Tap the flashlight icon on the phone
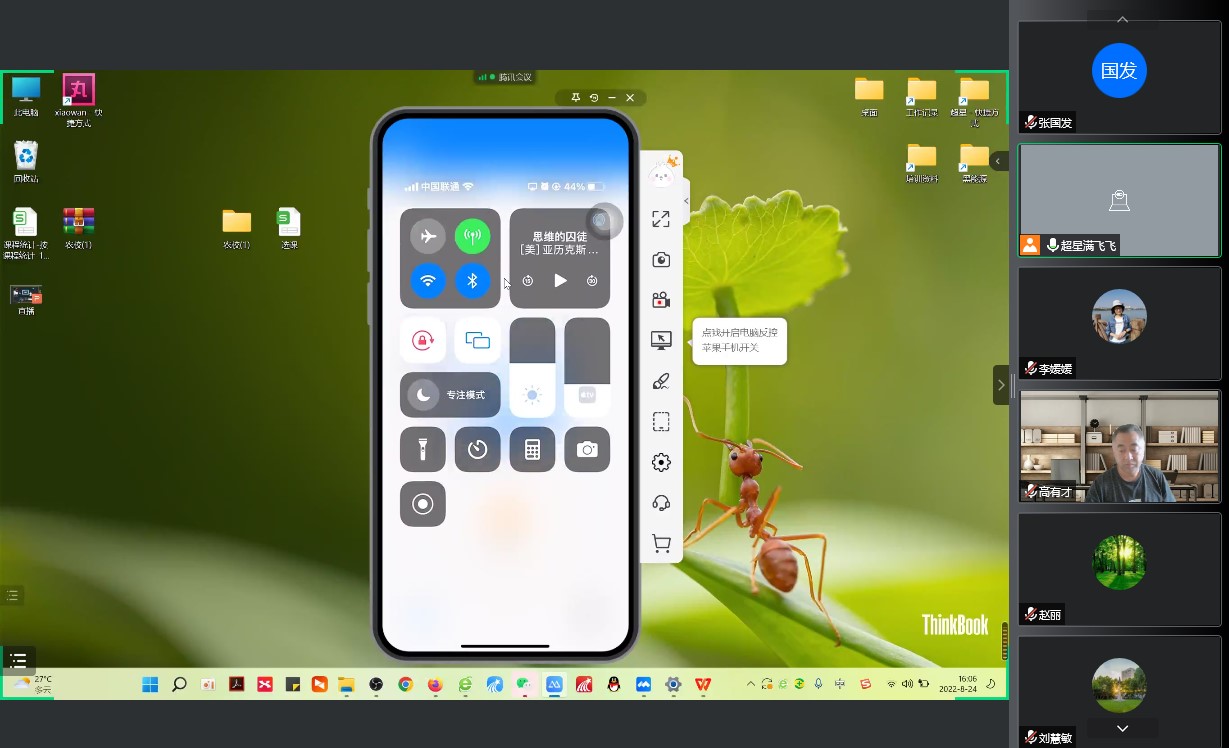The width and height of the screenshot is (1229, 748). tap(423, 450)
